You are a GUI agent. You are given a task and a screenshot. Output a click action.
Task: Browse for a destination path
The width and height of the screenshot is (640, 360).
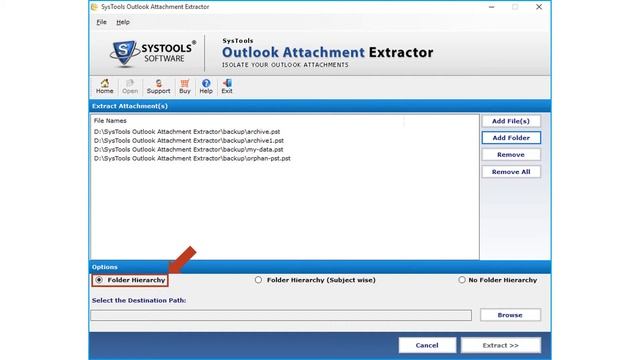click(510, 315)
